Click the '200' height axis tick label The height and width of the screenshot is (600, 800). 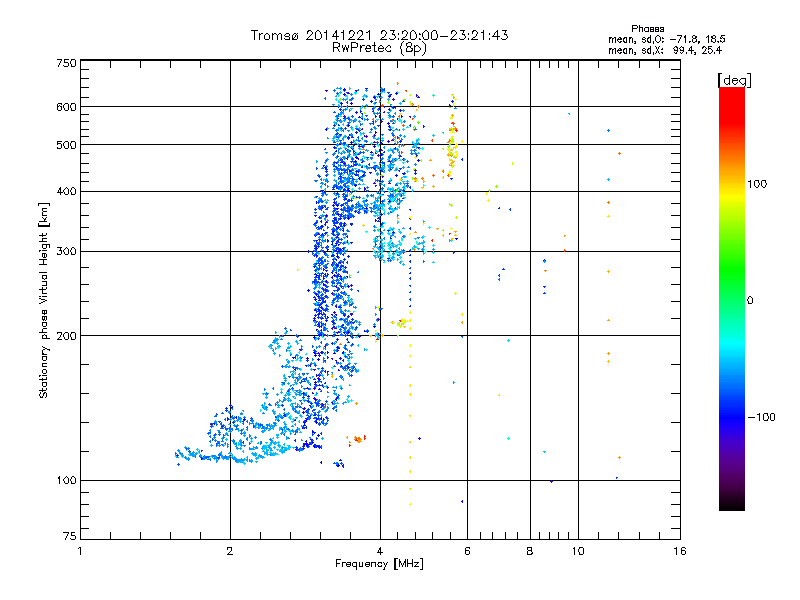point(66,336)
